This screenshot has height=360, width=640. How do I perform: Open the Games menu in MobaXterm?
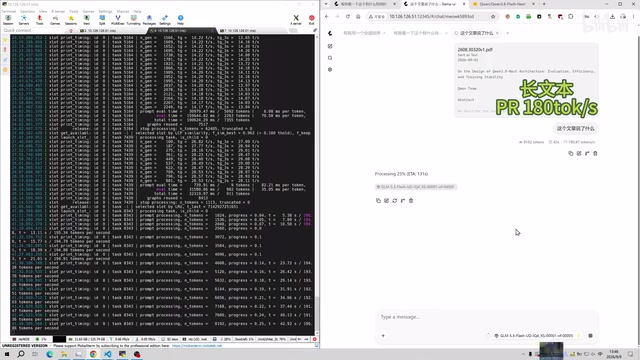click(88, 11)
